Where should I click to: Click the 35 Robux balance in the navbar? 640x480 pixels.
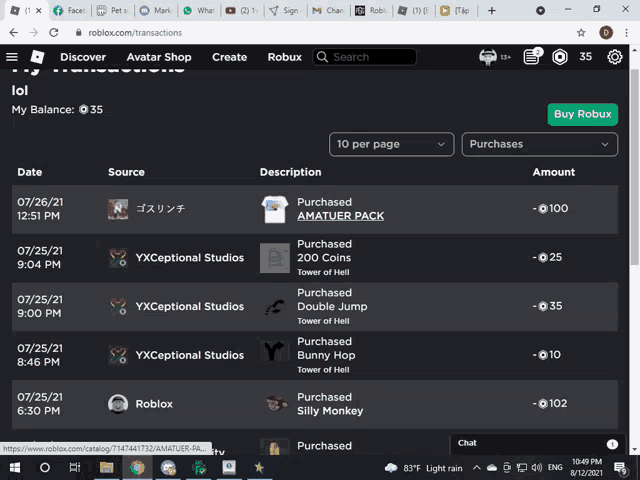coord(585,57)
